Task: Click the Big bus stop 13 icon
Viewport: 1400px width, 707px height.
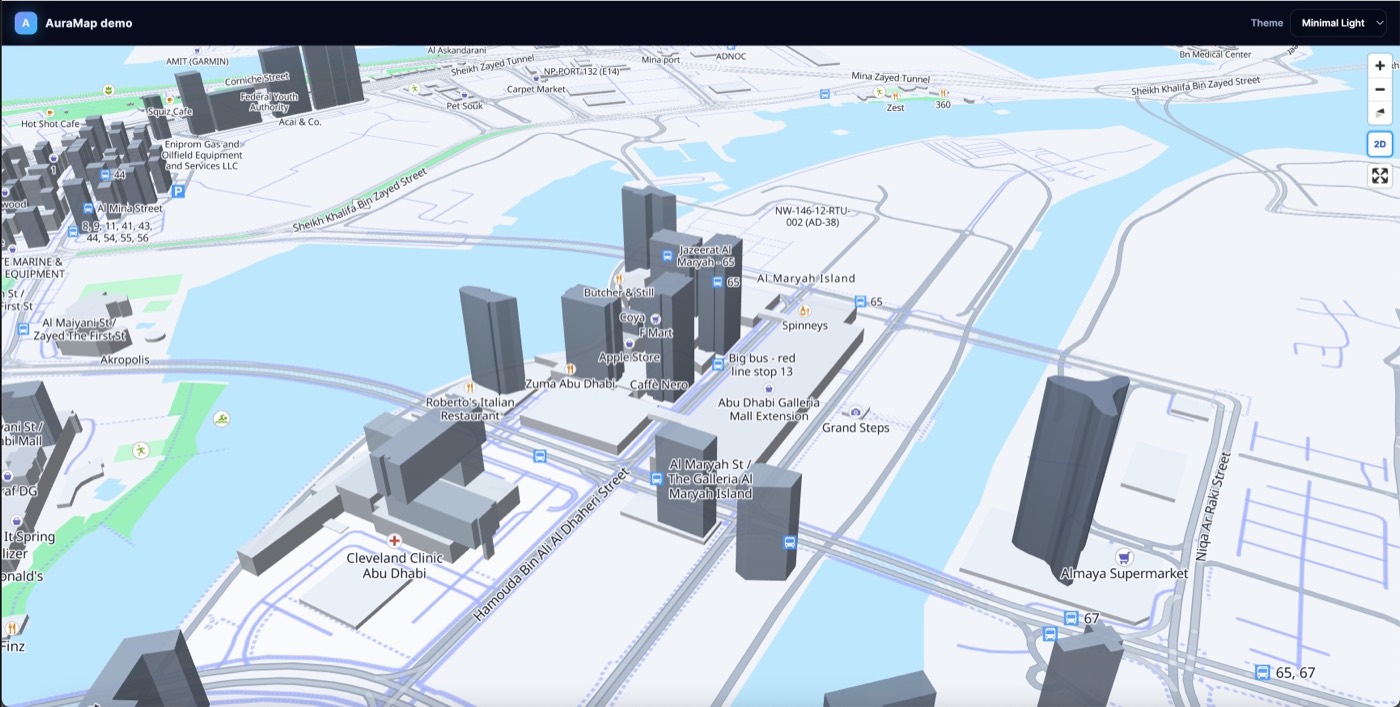Action: tap(718, 365)
